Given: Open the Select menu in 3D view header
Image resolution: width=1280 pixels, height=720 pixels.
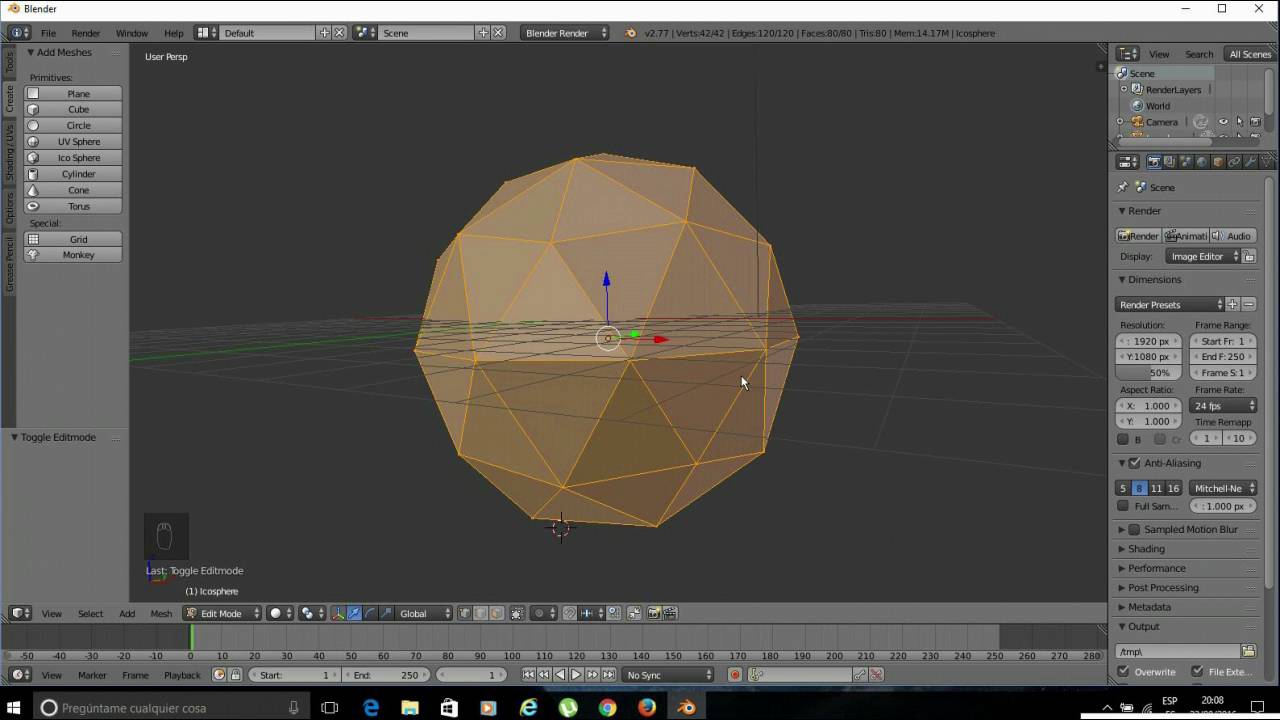Looking at the screenshot, I should tap(90, 613).
